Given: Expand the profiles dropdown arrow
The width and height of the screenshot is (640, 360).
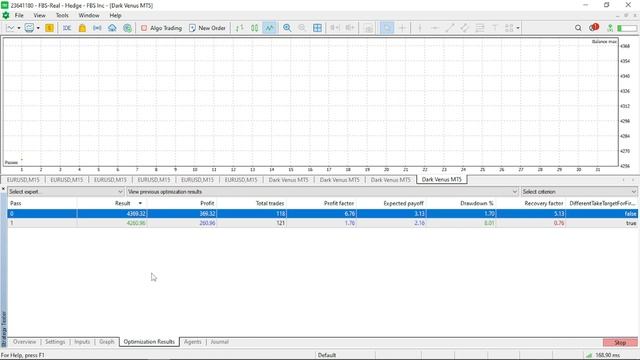Looking at the screenshot, I should pos(38,28).
